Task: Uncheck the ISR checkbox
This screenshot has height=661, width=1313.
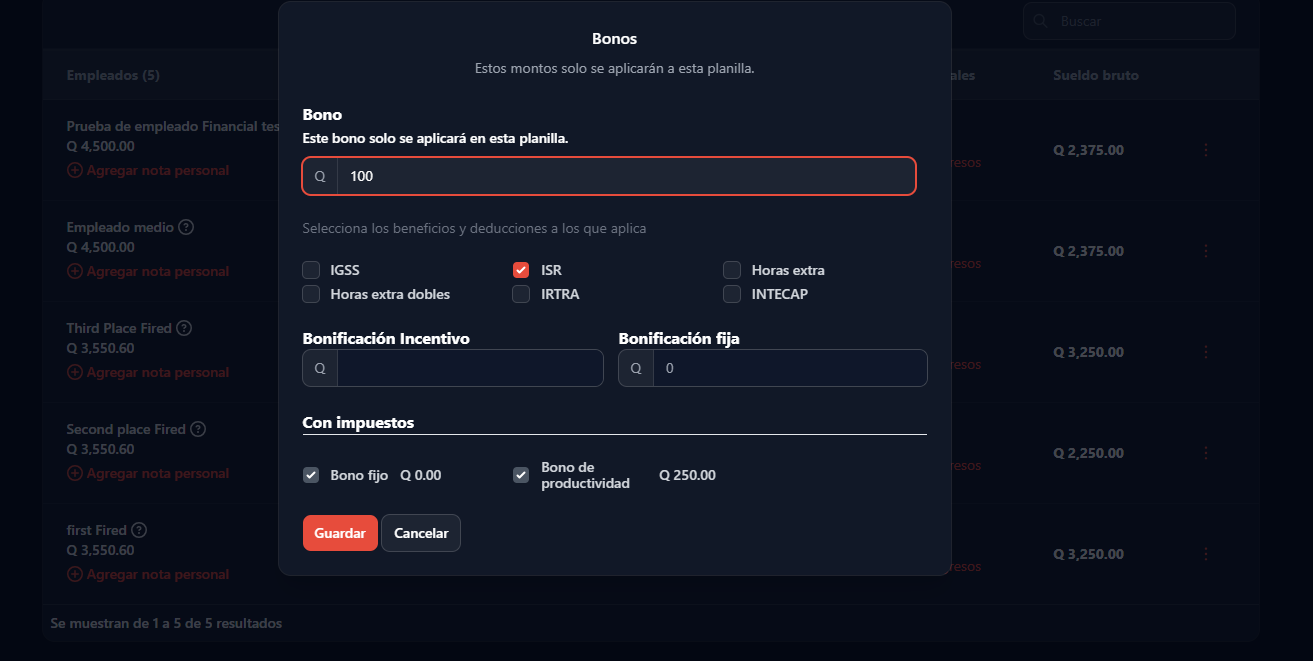Action: 521,270
